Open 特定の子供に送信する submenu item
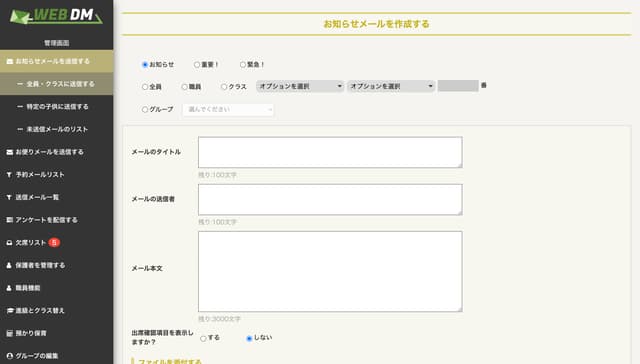 57,107
